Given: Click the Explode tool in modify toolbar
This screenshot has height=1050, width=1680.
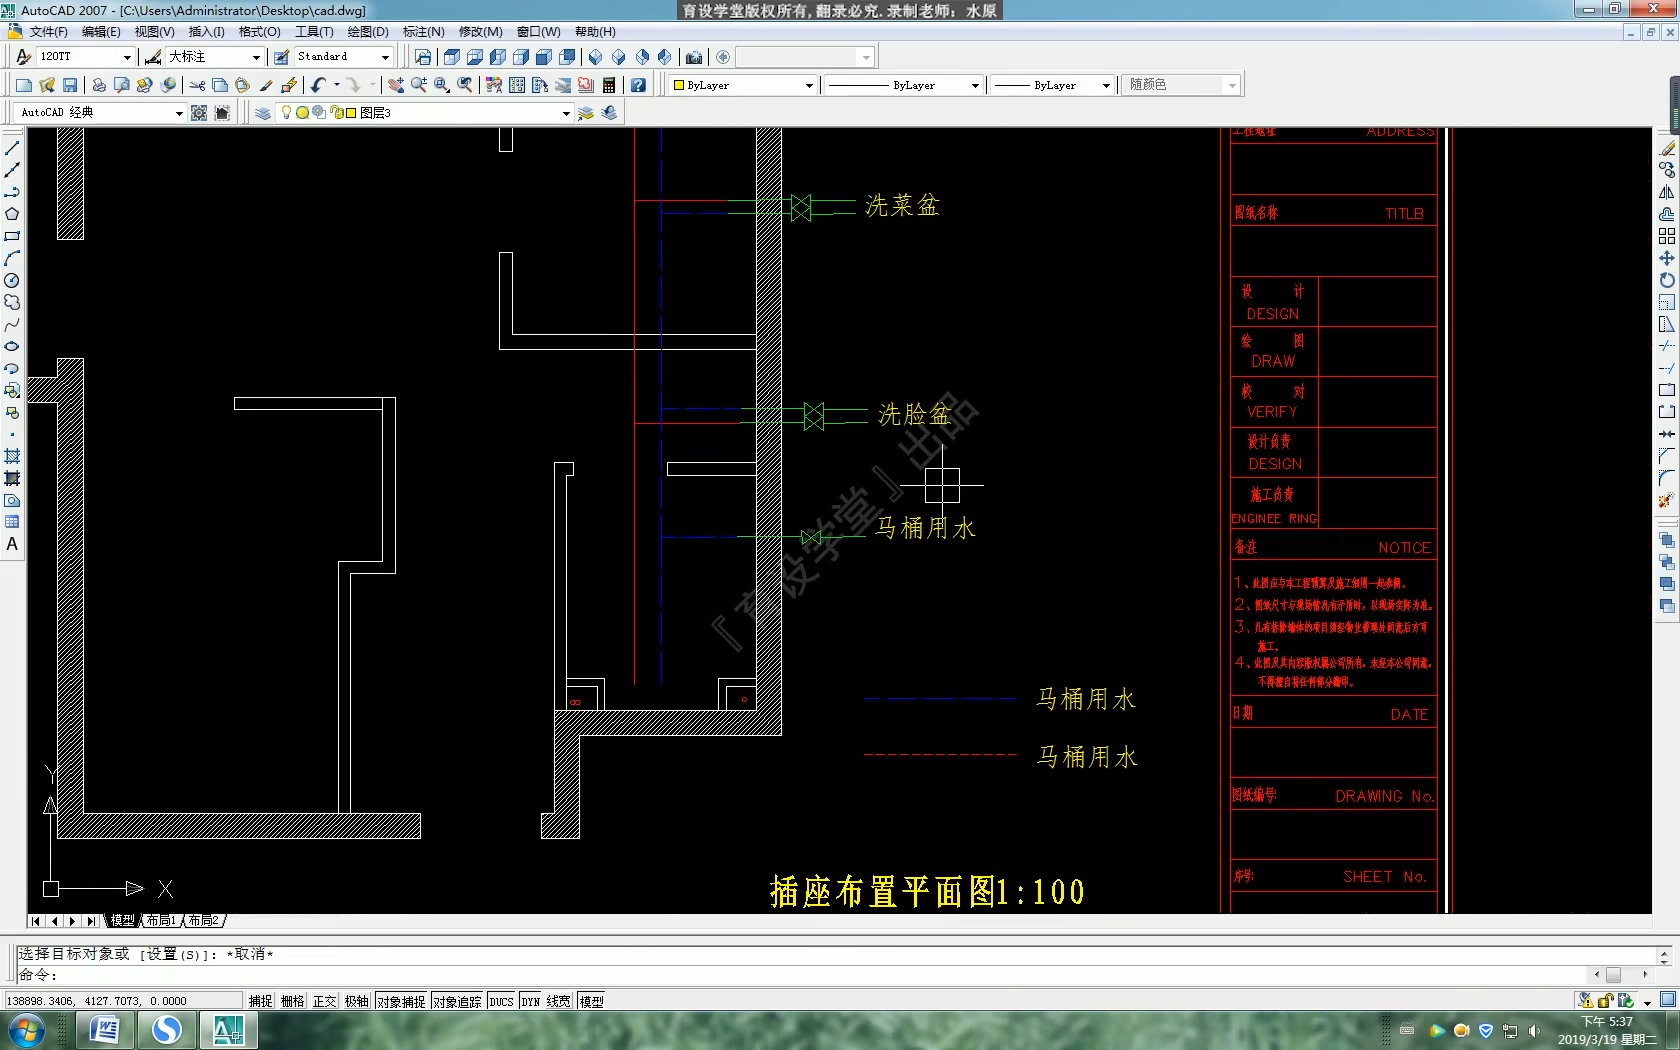Looking at the screenshot, I should click(x=1667, y=500).
